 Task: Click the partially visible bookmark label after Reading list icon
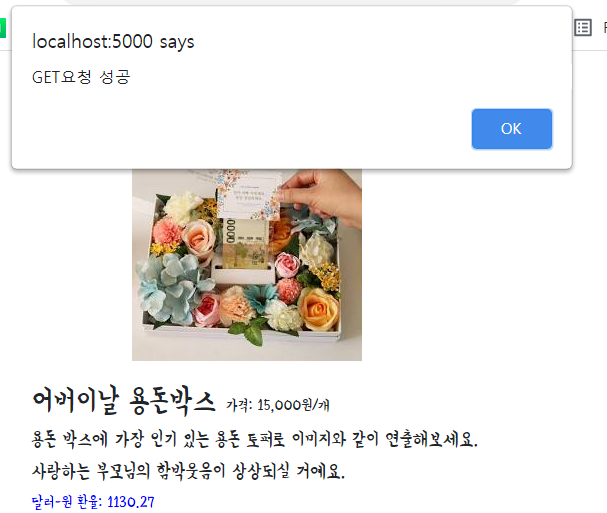(x=605, y=28)
